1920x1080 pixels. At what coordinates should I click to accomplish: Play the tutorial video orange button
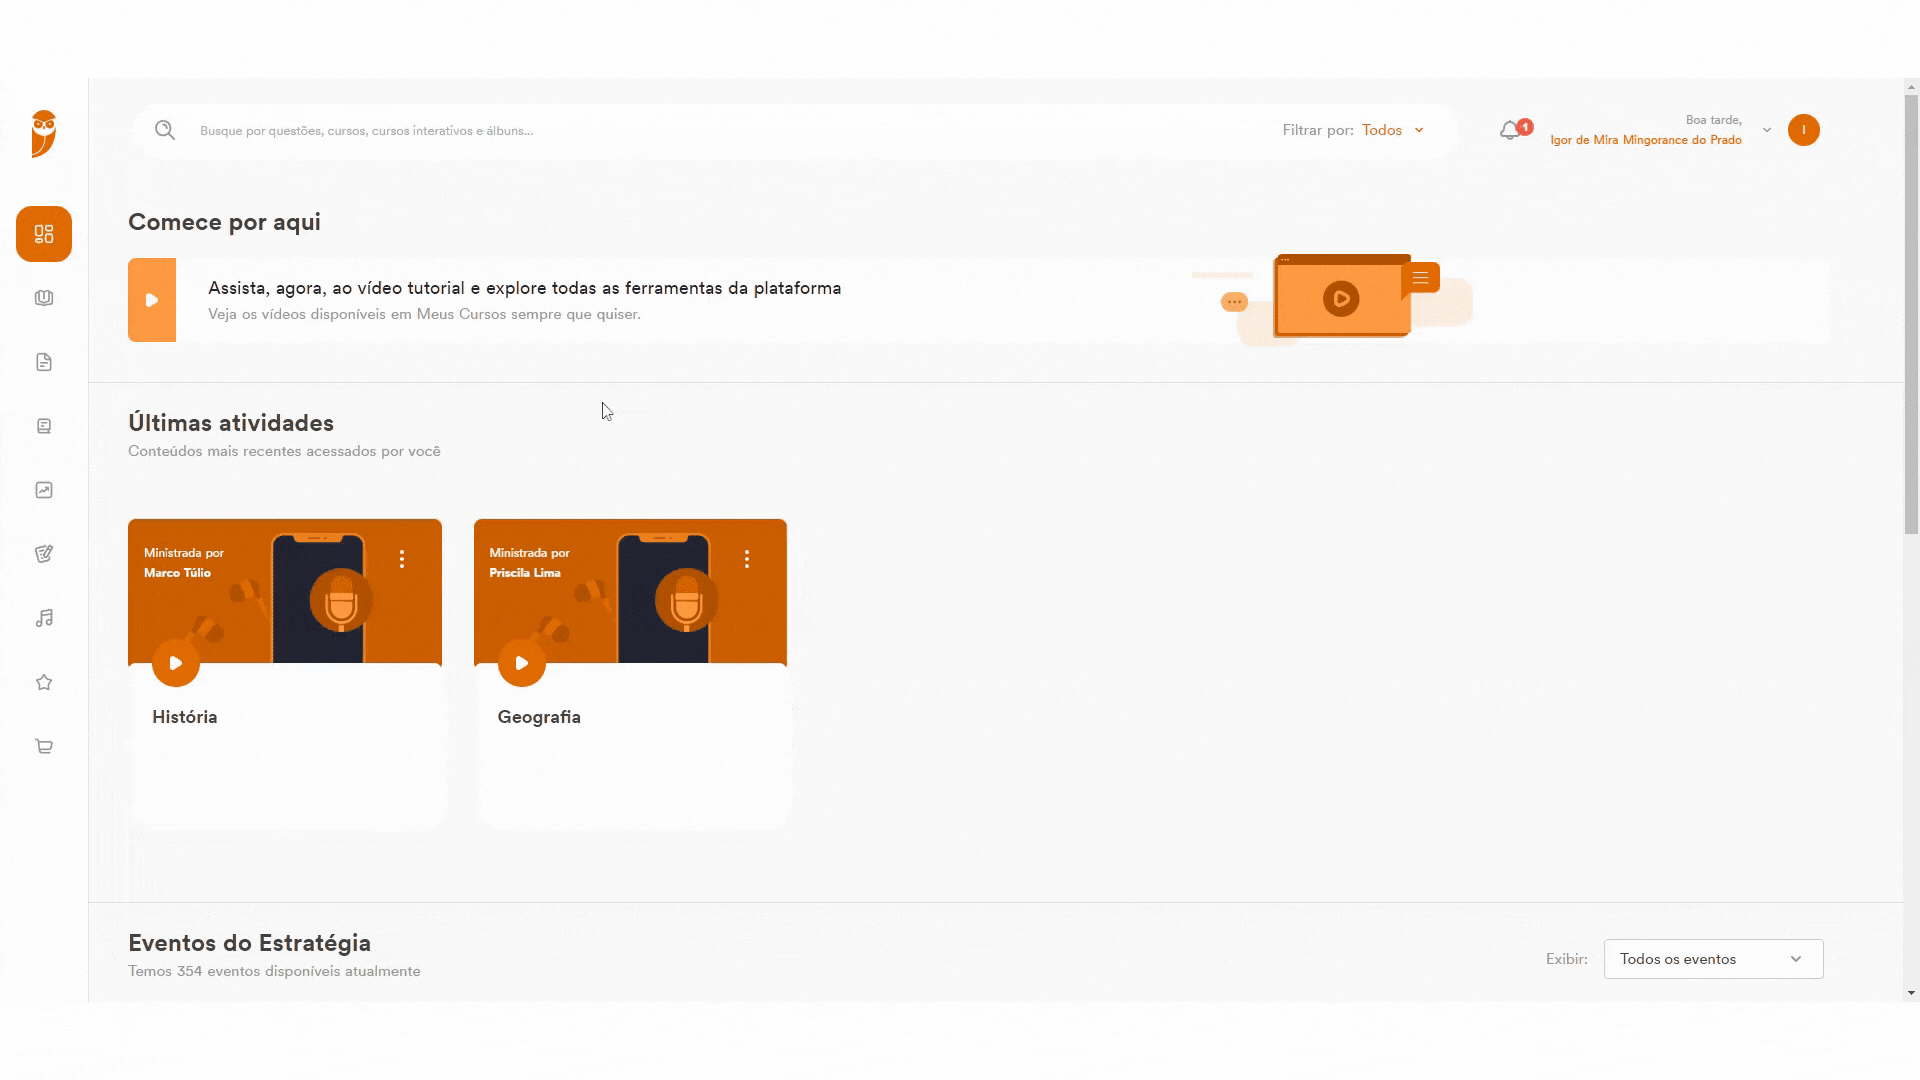coord(152,300)
